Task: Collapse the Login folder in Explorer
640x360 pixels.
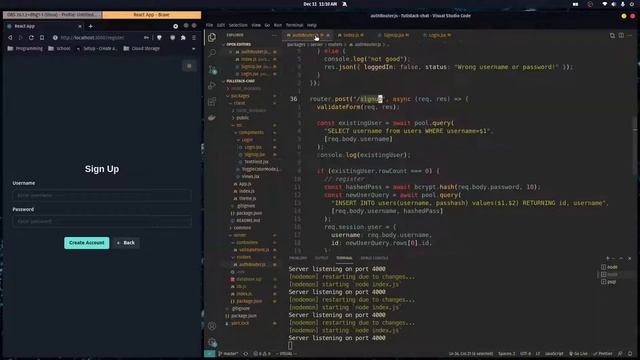Action: tap(247, 140)
